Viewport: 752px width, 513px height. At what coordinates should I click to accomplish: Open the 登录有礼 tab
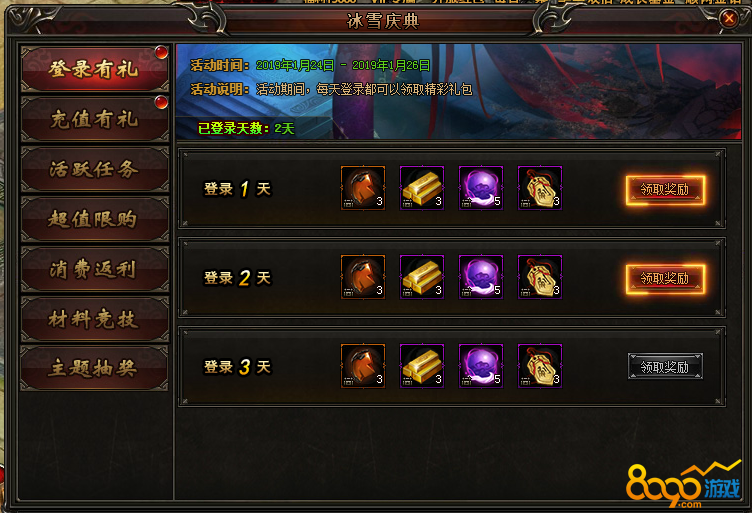pyautogui.click(x=94, y=69)
